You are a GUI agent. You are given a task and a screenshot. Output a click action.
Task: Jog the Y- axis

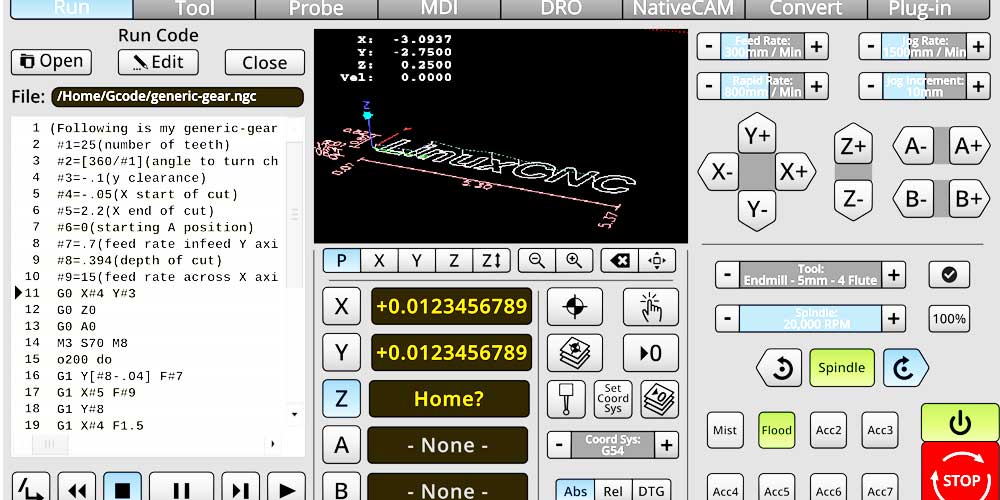pyautogui.click(x=757, y=210)
